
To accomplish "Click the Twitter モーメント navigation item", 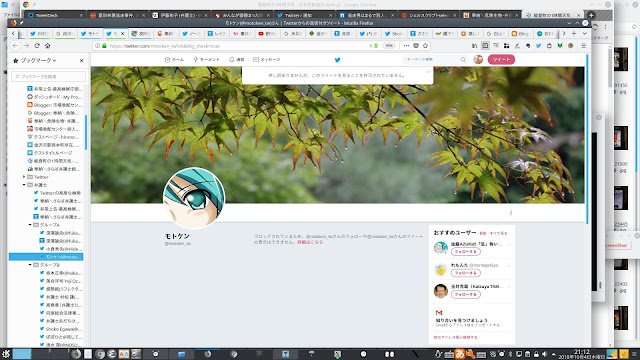I will pos(207,60).
